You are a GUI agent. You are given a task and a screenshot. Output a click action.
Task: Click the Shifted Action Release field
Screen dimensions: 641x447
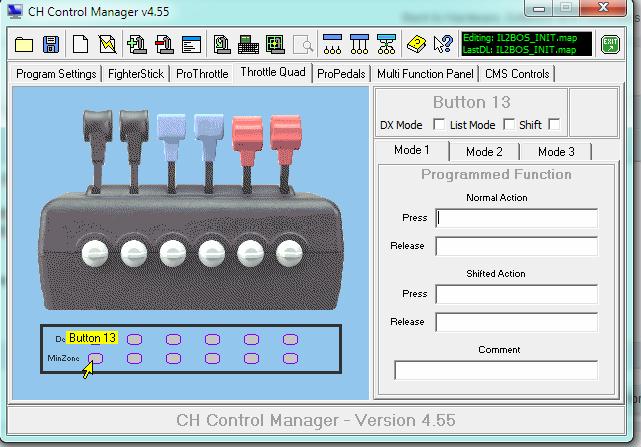pos(516,322)
